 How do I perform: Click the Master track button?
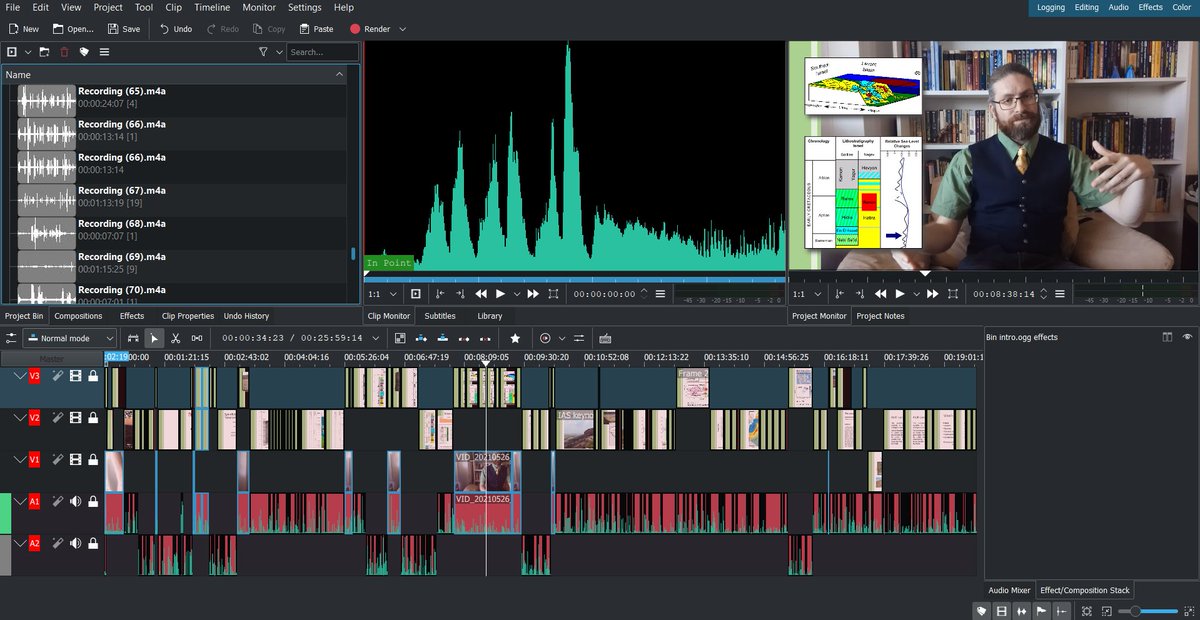point(51,358)
